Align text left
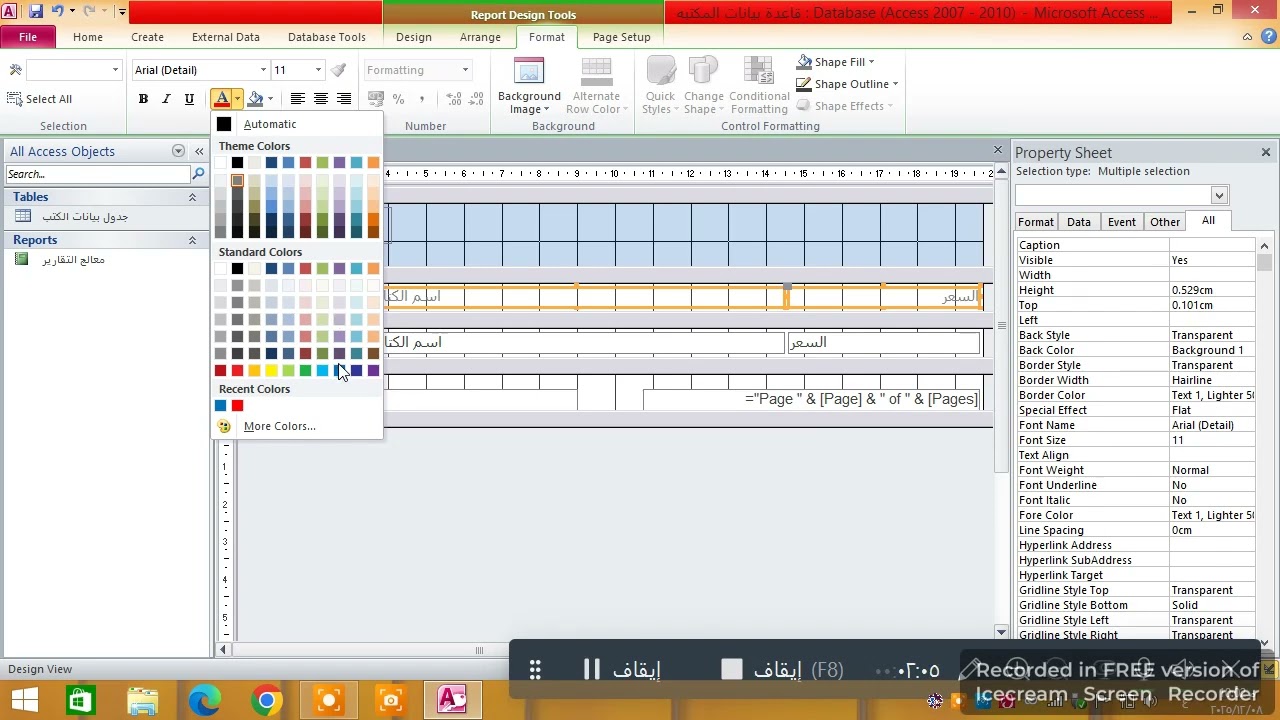This screenshot has height=720, width=1280. pyautogui.click(x=297, y=99)
